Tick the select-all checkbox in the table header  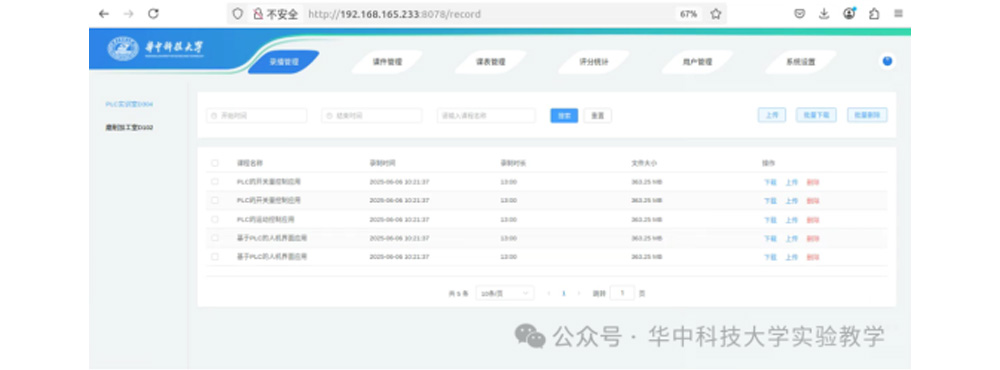[x=214, y=163]
